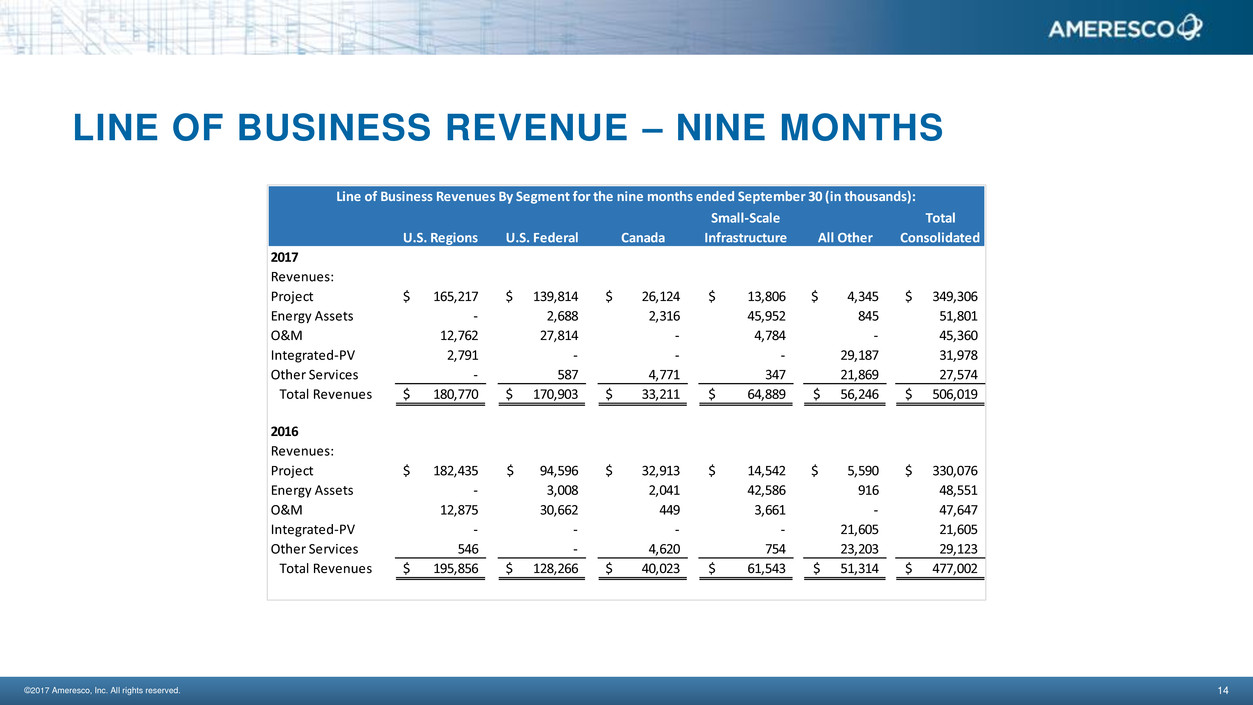
Task: Click the Ameresco copyright notice in footer
Action: (x=101, y=690)
